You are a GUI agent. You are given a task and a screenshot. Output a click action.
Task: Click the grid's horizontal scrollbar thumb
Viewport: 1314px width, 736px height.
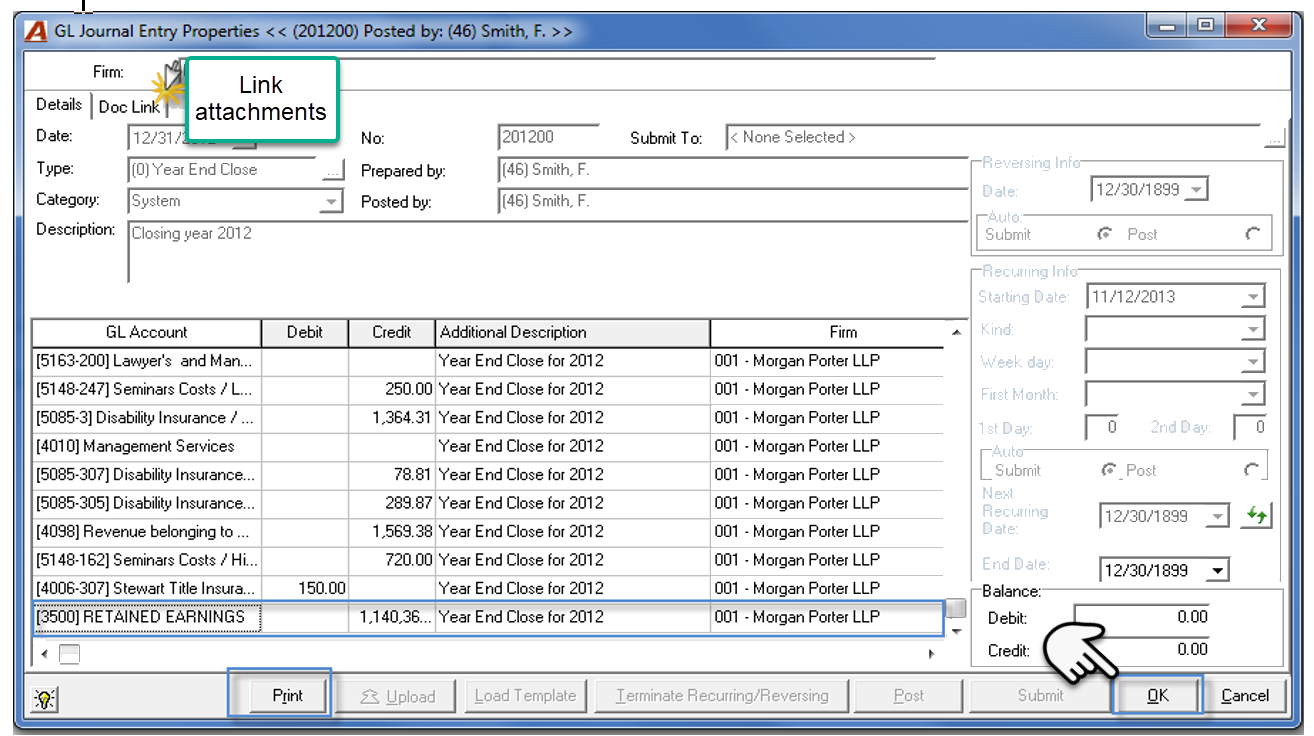69,654
